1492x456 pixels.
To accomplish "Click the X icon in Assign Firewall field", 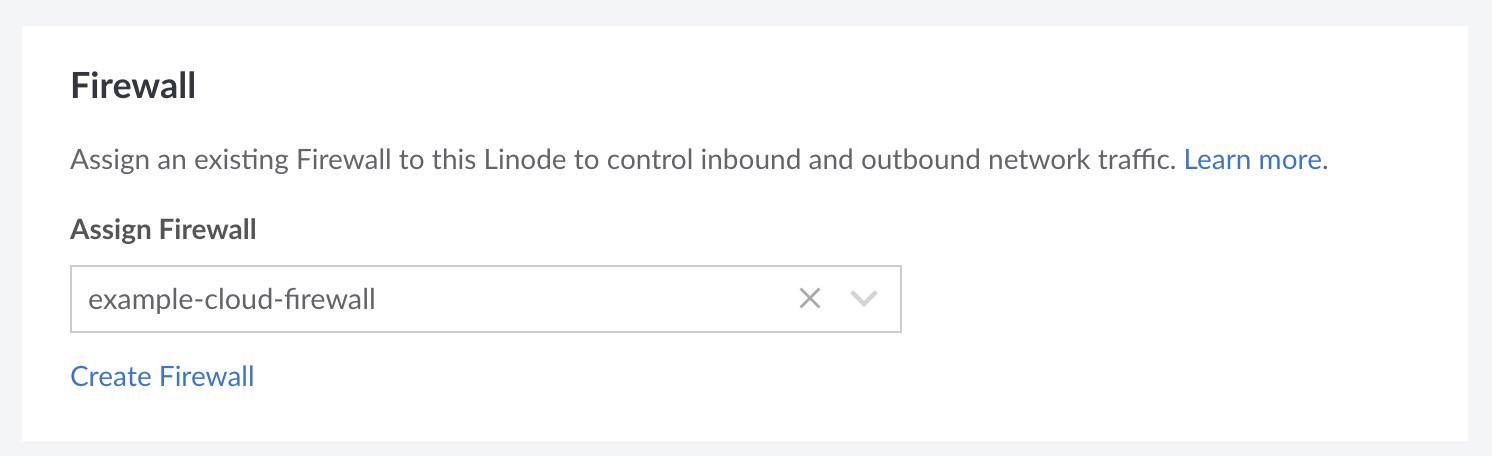I will click(x=809, y=298).
